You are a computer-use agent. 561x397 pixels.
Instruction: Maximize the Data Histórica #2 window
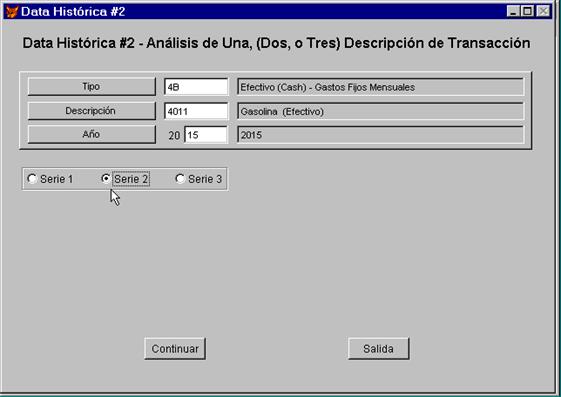527,11
